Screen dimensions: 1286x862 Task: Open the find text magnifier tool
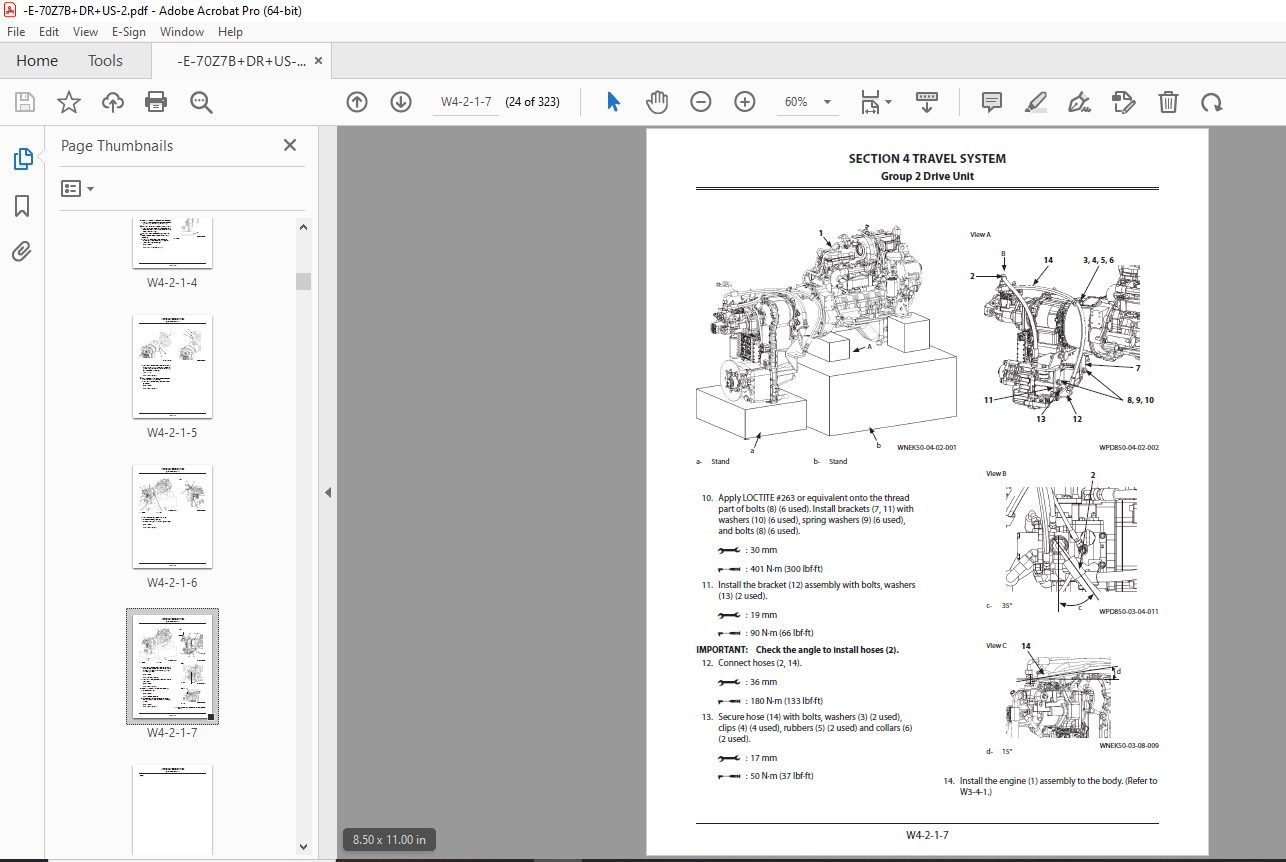[x=201, y=102]
